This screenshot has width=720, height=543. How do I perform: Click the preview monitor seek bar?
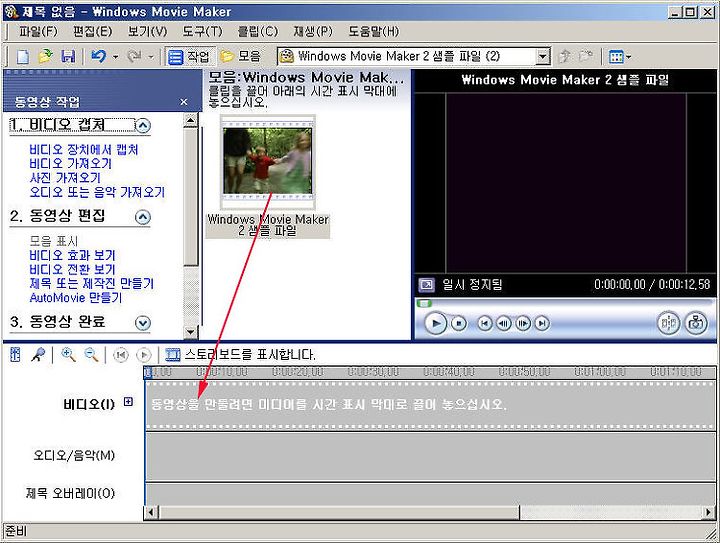(565, 303)
